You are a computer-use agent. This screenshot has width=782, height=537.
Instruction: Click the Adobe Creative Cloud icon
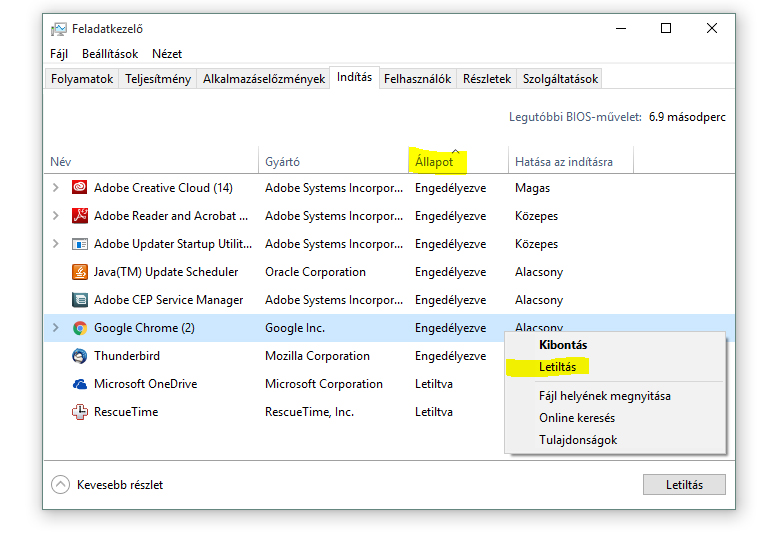[80, 188]
